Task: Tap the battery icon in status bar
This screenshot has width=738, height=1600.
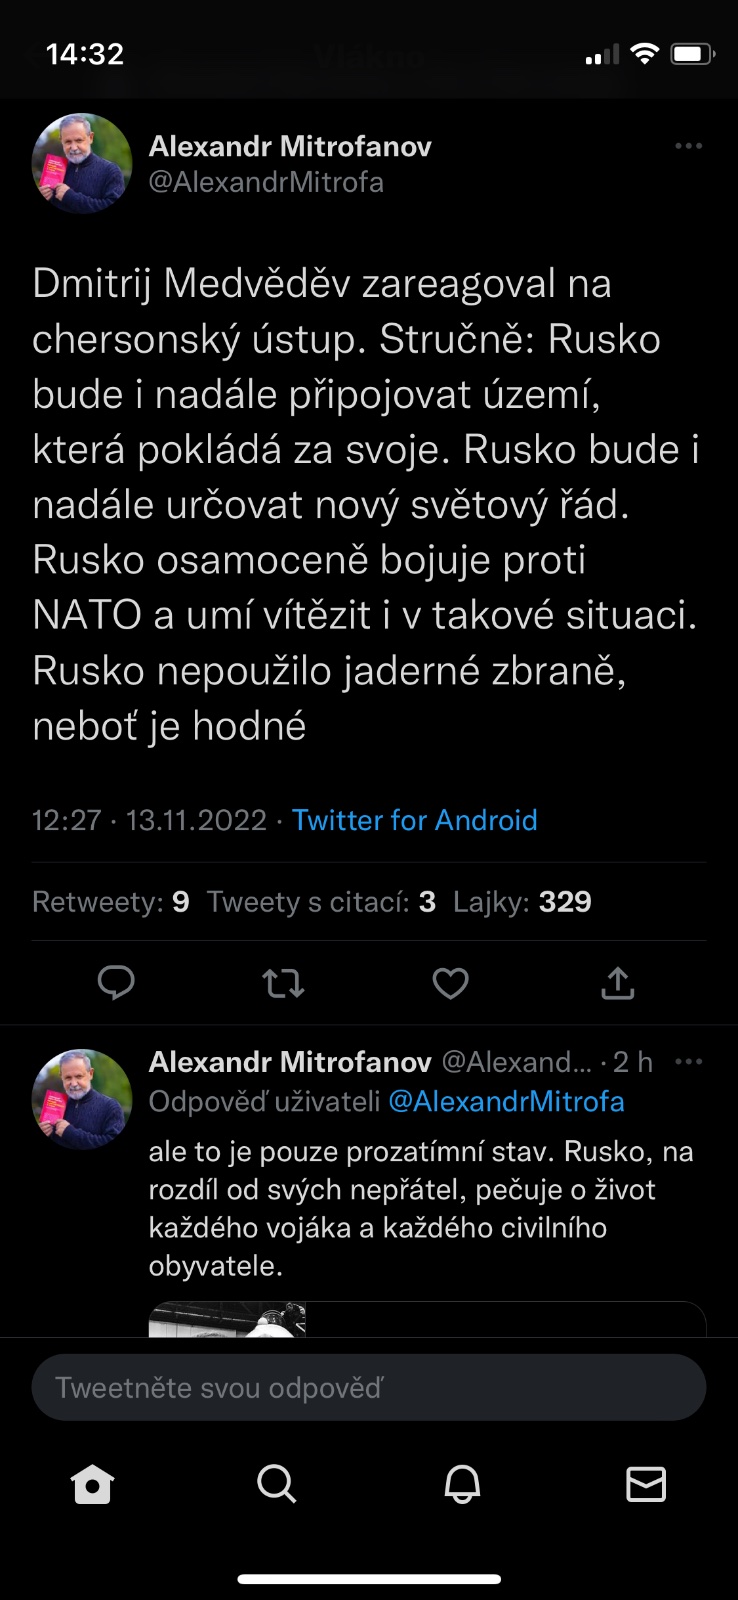Action: pos(692,54)
